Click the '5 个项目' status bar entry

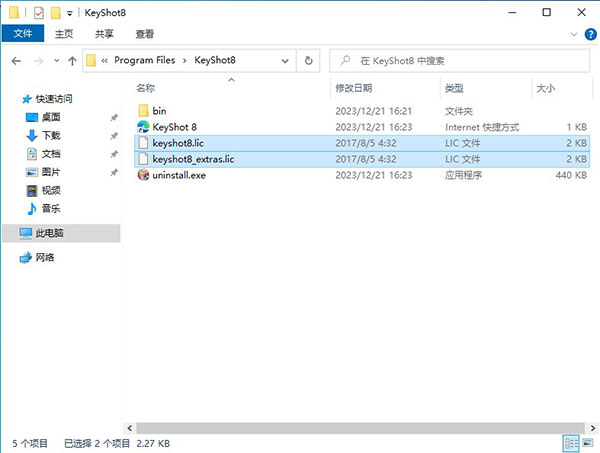coord(30,443)
